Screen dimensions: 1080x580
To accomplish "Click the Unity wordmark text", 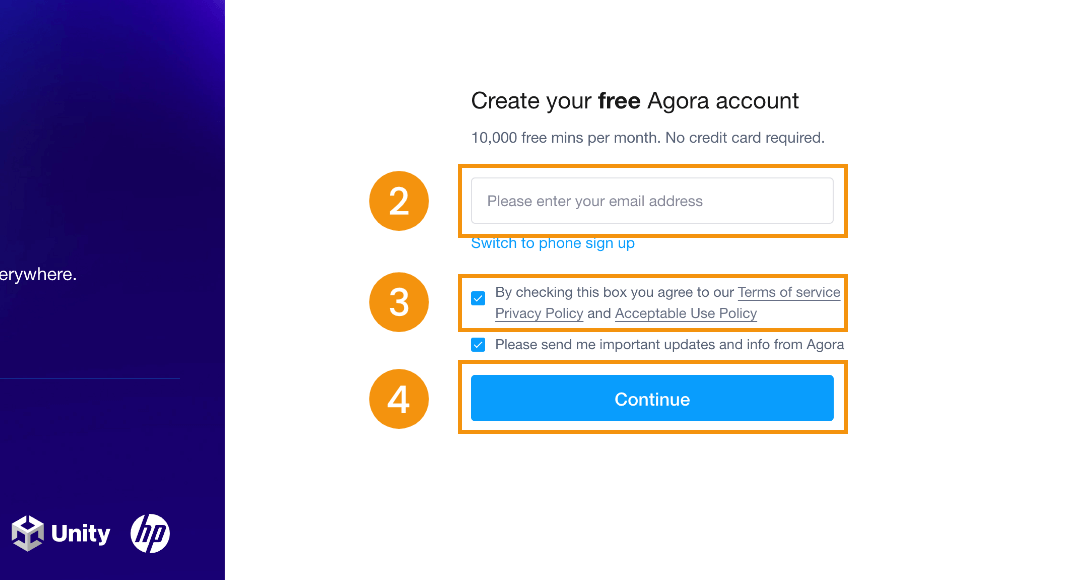I will [81, 534].
